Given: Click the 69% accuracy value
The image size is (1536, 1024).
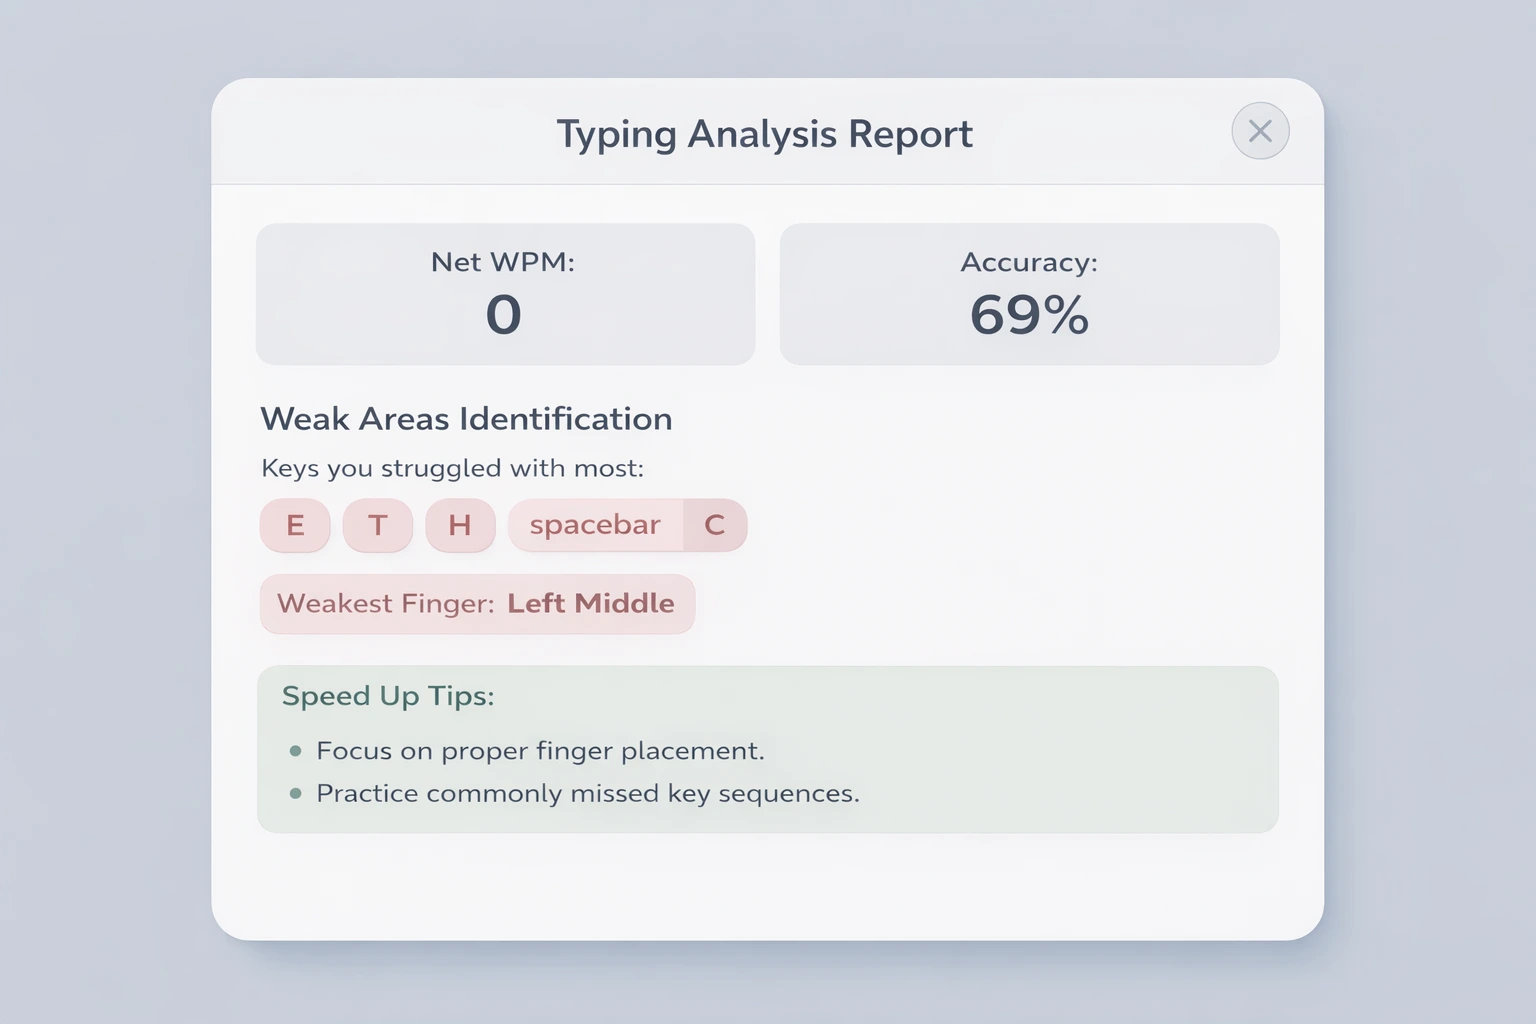Looking at the screenshot, I should pos(1029,315).
